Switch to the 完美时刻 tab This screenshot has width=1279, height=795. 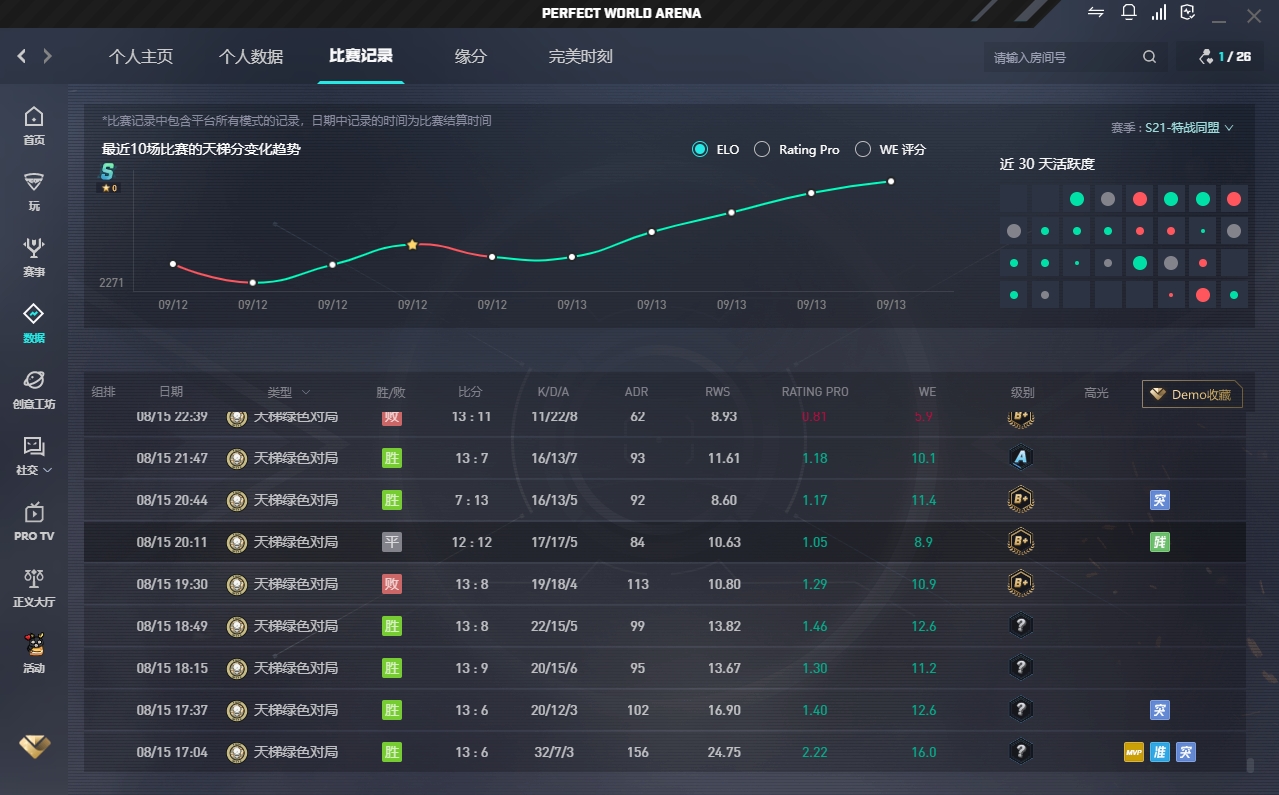(581, 57)
